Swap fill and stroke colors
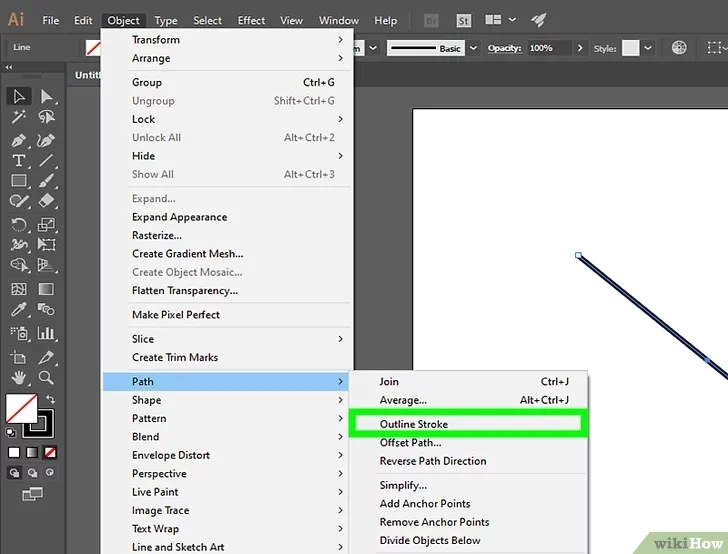Viewport: 728px width, 554px height. (x=50, y=399)
